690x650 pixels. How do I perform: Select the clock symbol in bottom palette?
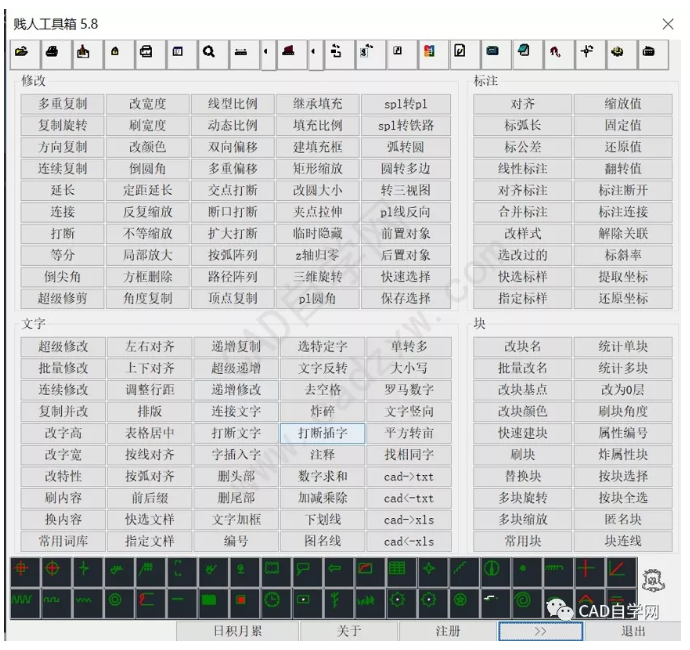click(271, 601)
